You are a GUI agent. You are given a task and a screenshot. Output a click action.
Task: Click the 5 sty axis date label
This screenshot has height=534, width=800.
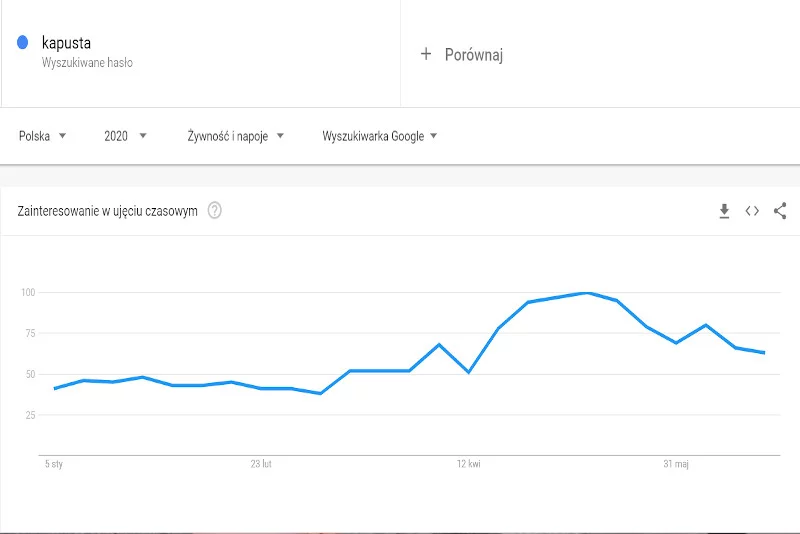point(54,464)
